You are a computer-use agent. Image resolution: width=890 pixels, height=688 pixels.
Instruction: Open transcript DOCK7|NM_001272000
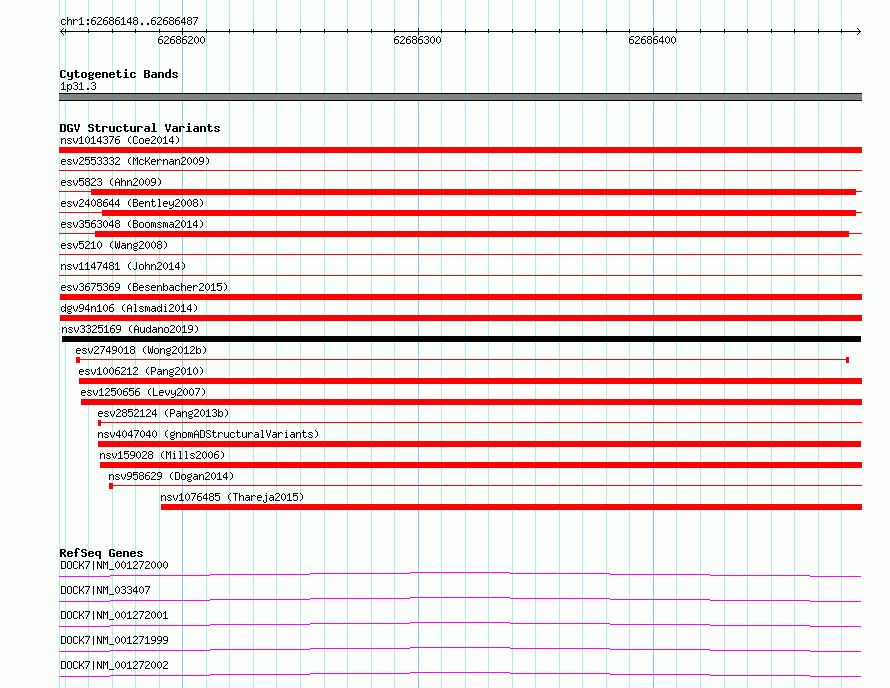114,565
